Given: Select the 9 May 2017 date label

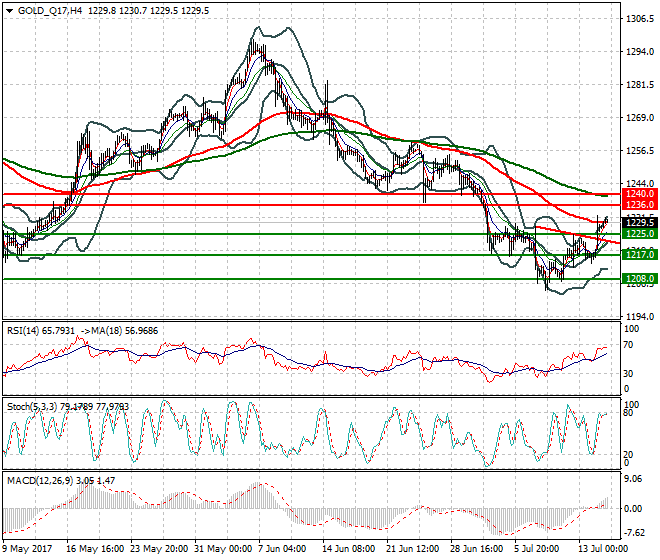Looking at the screenshot, I should pyautogui.click(x=27, y=549).
